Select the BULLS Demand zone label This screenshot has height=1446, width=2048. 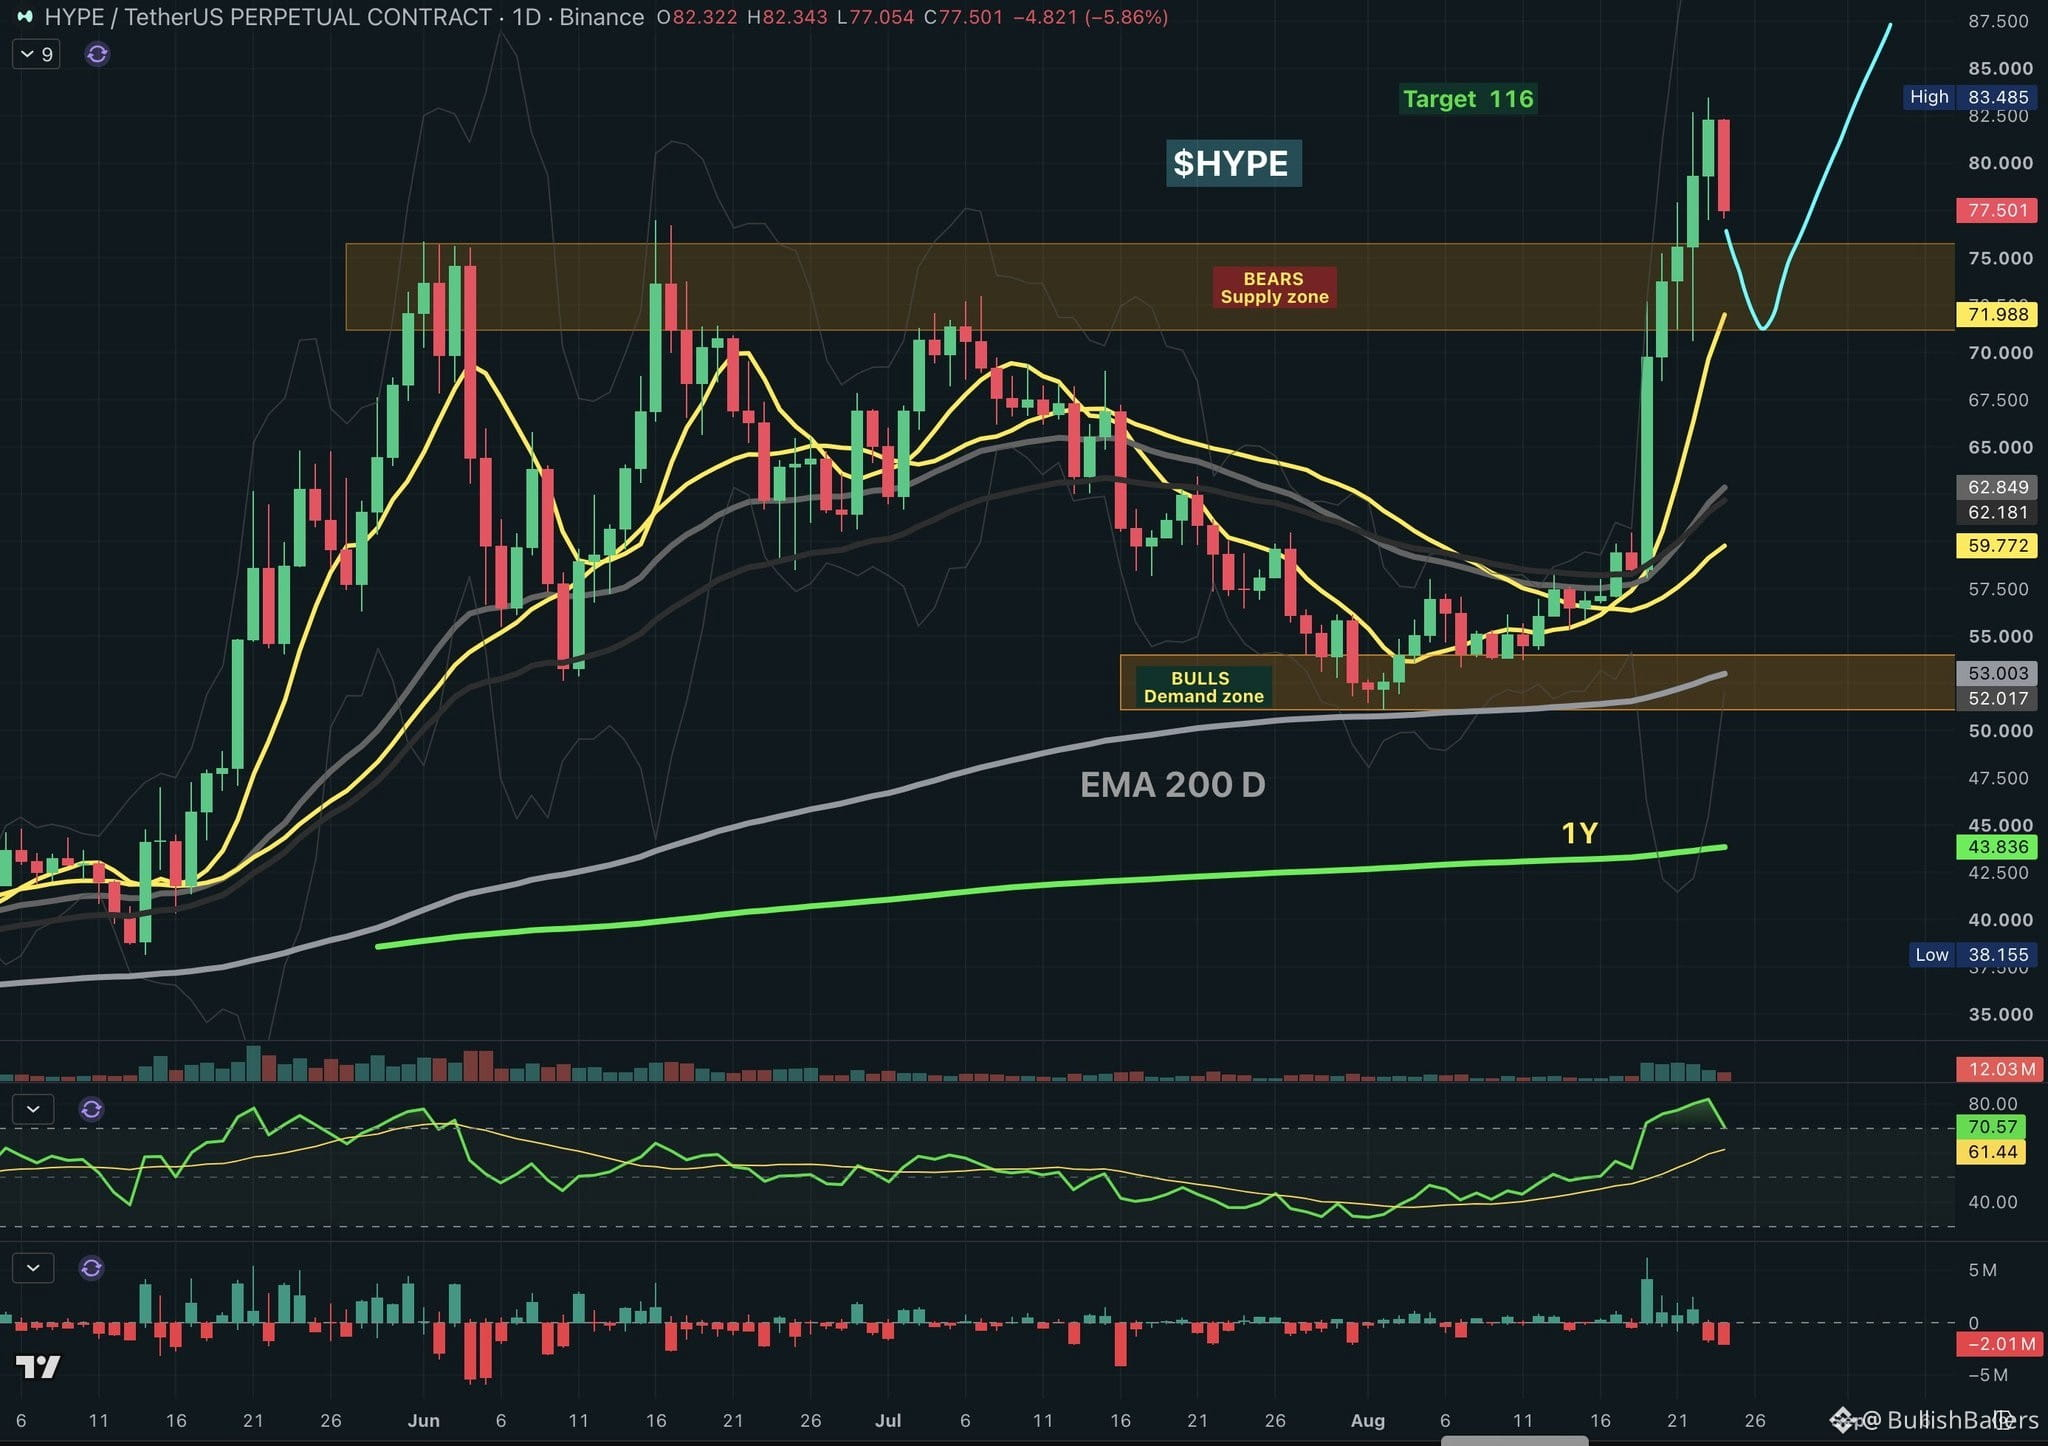pos(1203,687)
